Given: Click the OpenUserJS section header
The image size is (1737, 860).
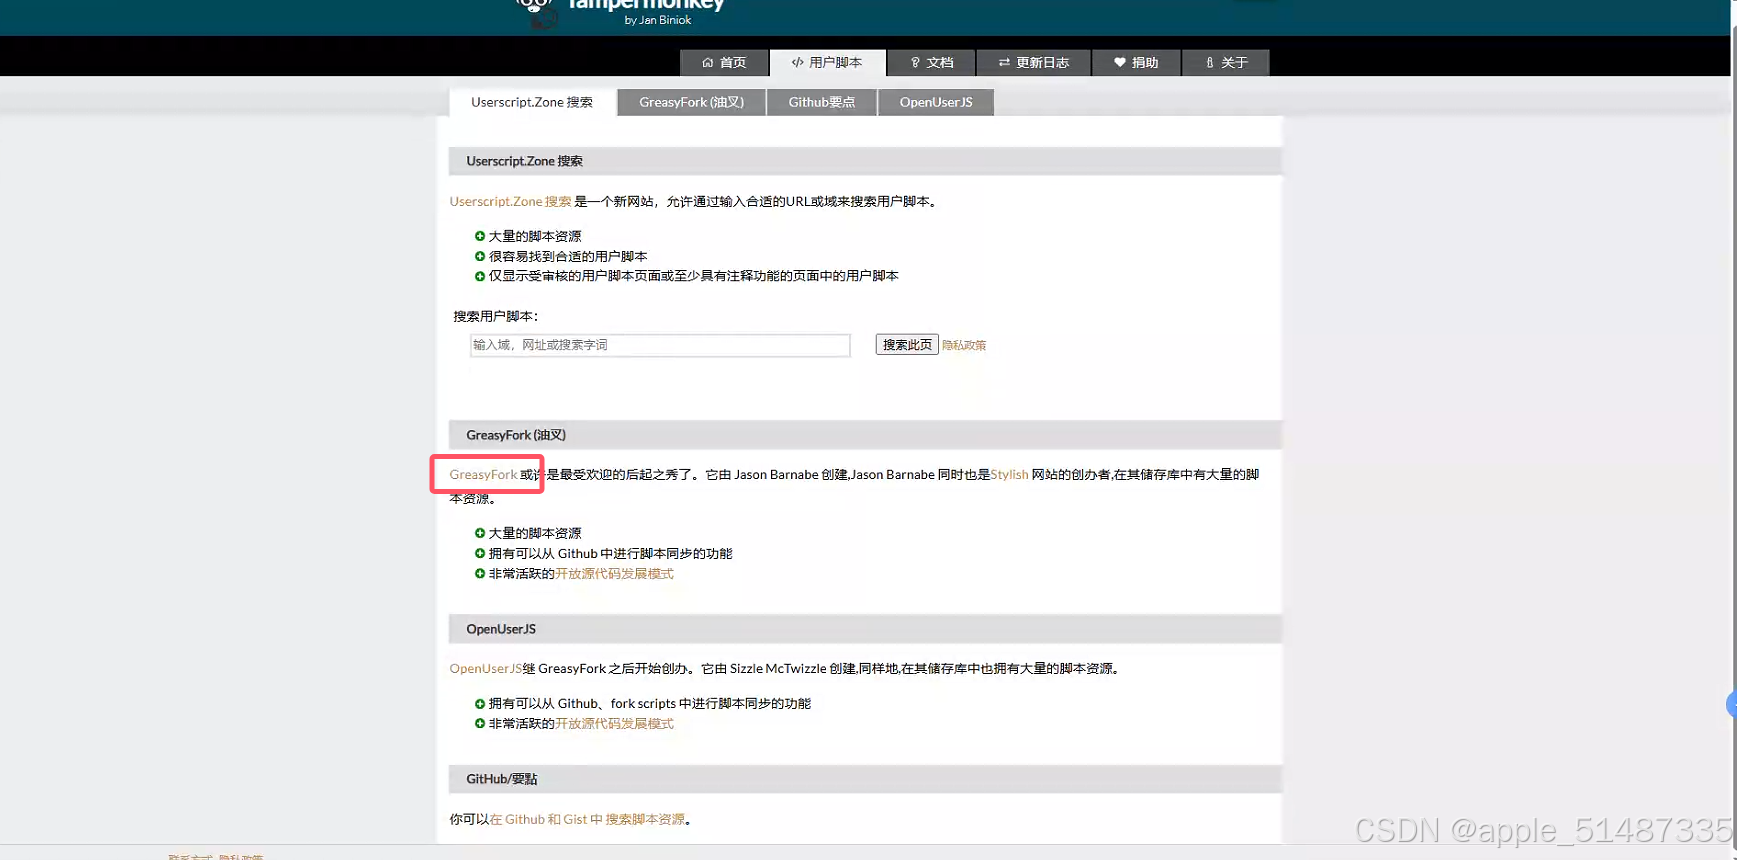Looking at the screenshot, I should (x=865, y=629).
